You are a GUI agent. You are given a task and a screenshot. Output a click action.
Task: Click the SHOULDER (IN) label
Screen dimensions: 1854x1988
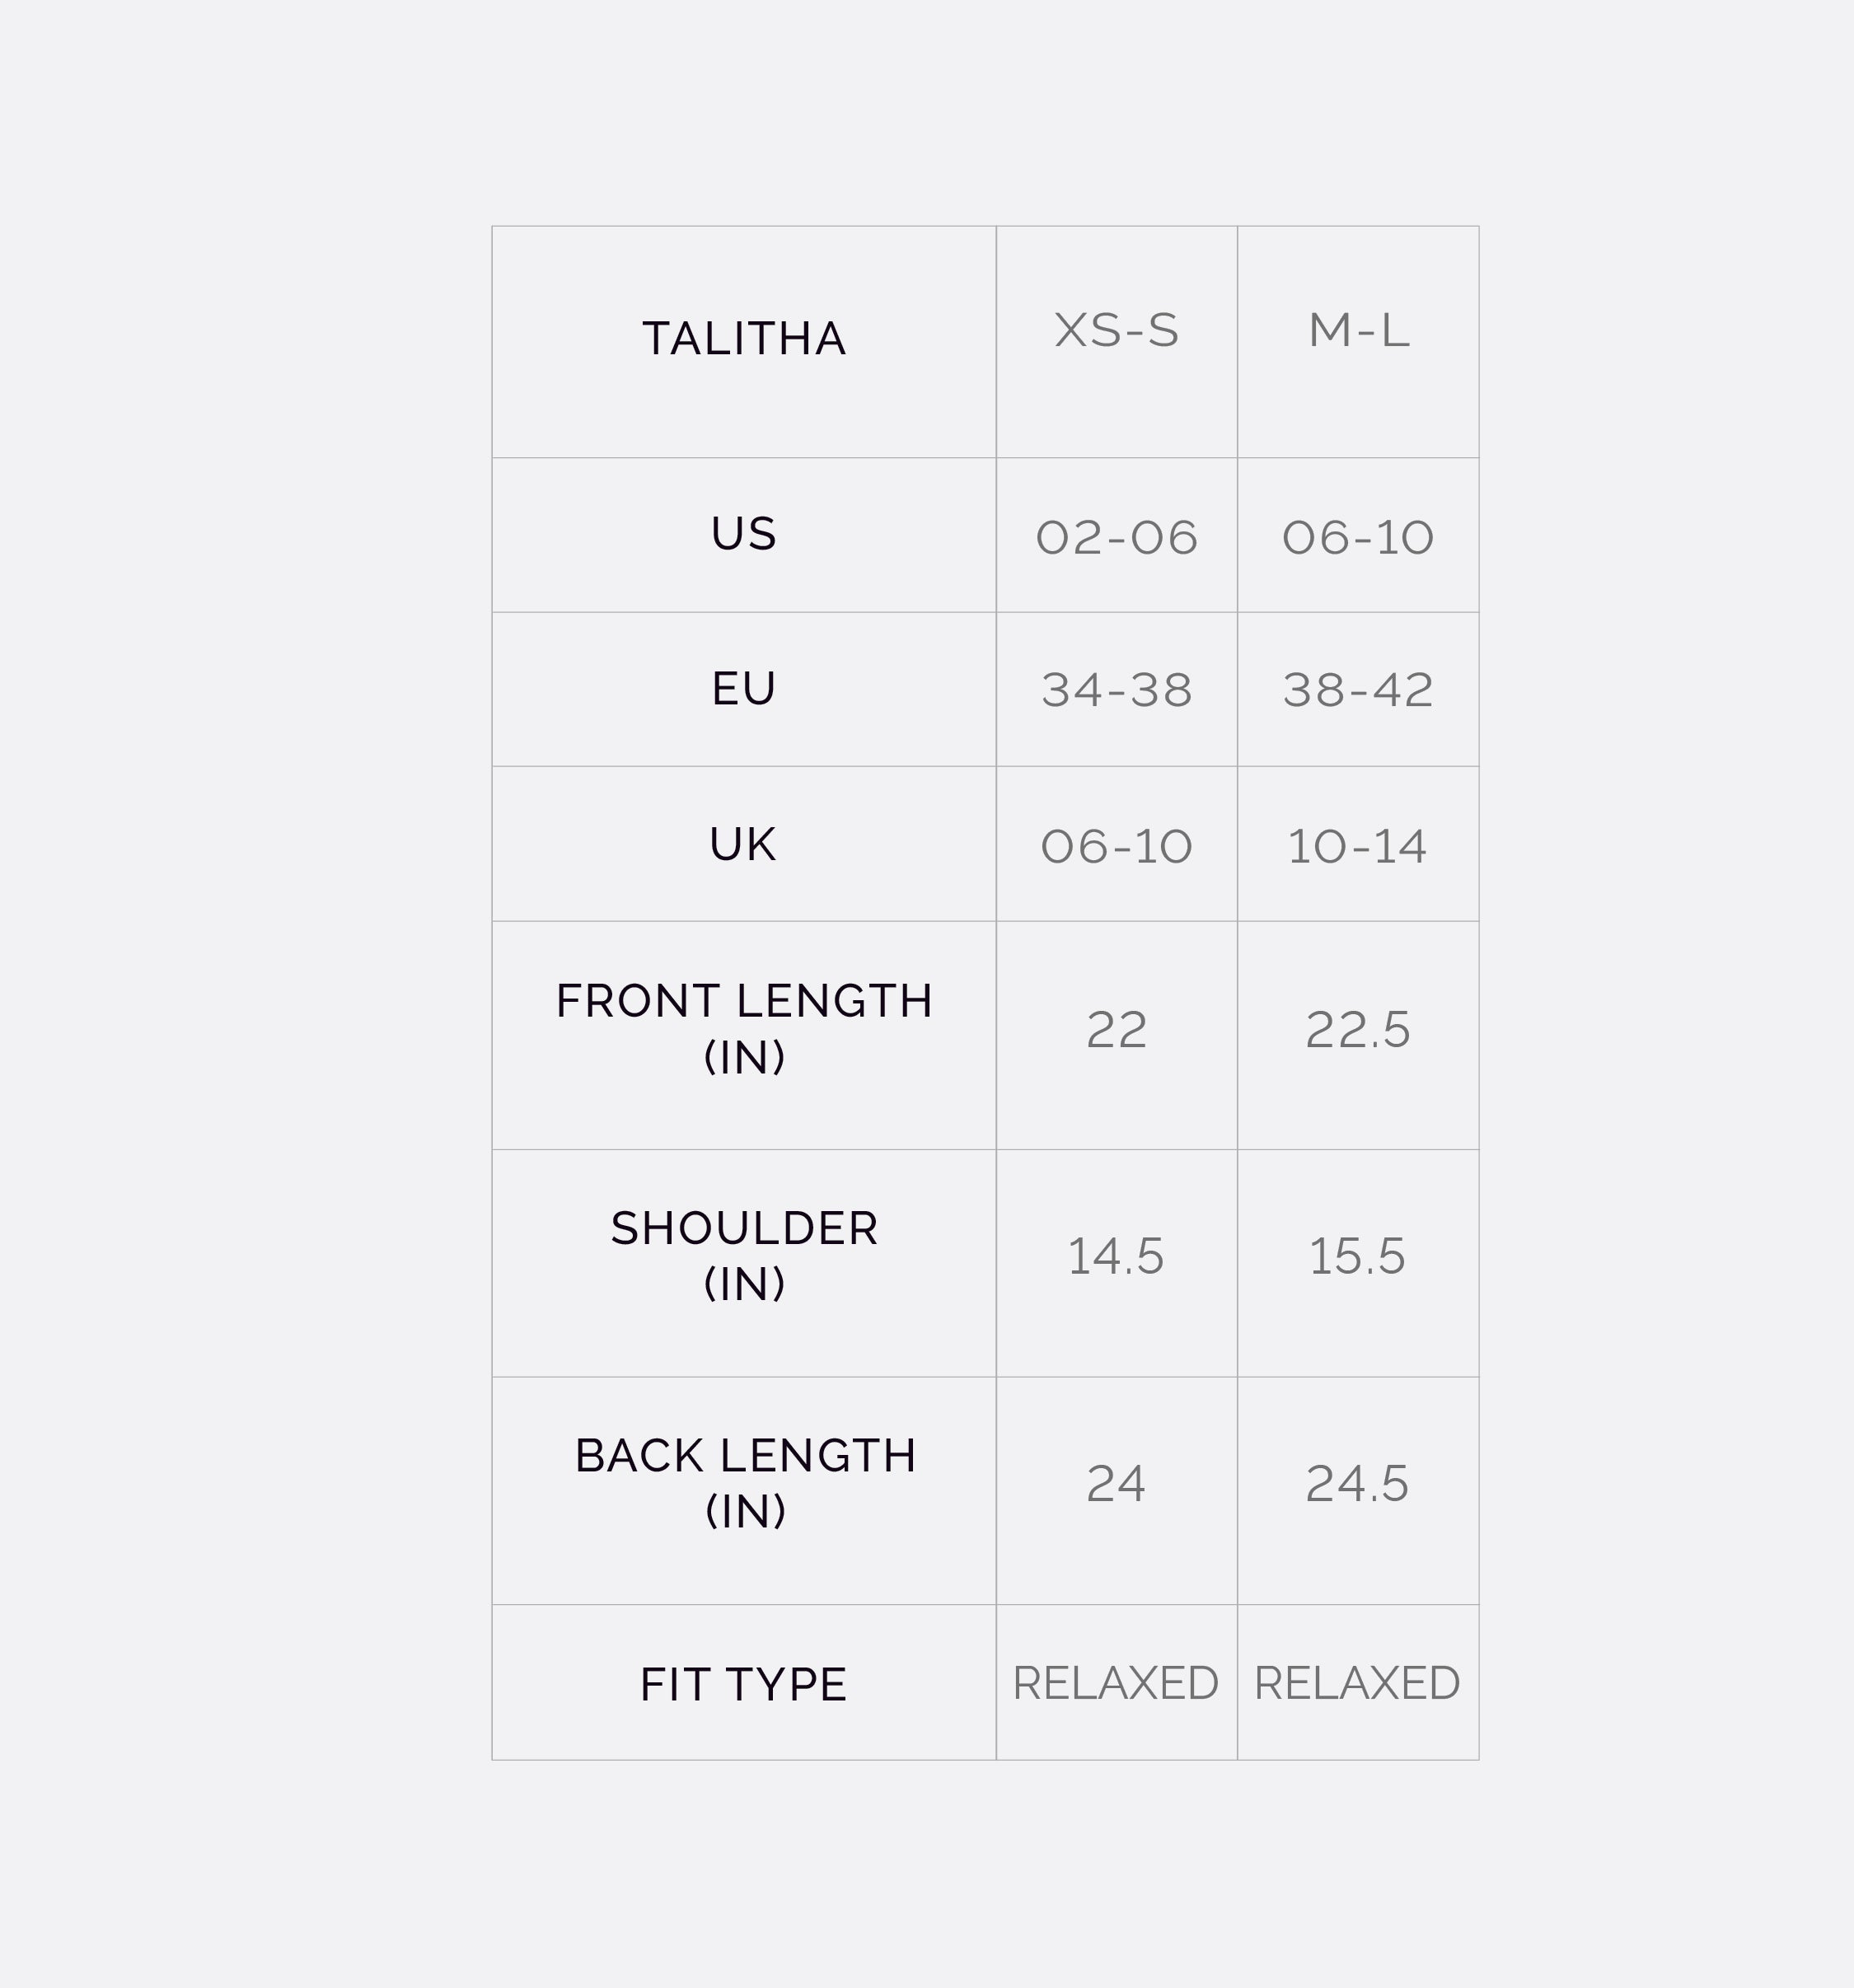click(744, 1256)
